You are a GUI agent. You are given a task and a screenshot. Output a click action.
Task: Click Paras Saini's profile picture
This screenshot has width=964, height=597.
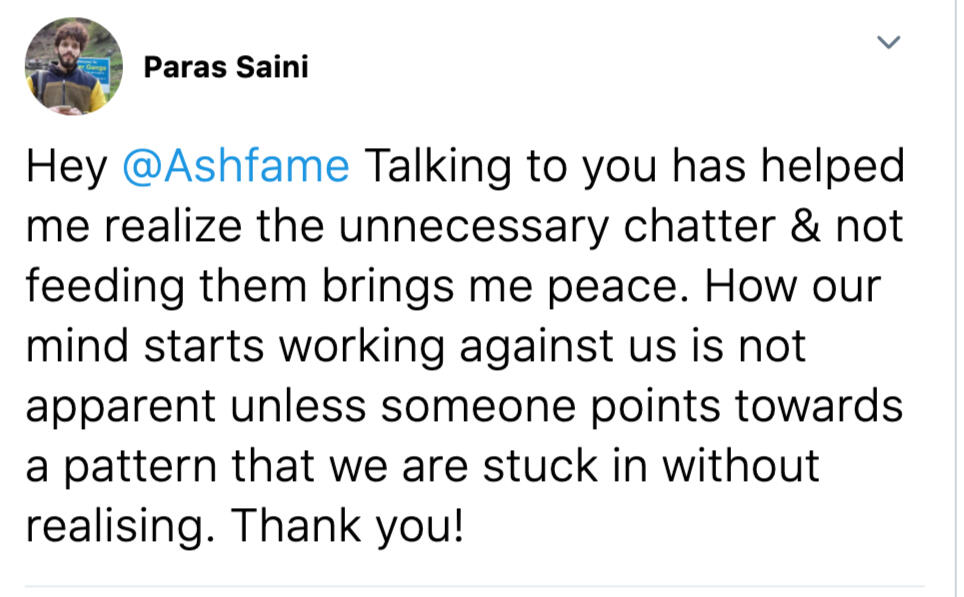(x=73, y=67)
